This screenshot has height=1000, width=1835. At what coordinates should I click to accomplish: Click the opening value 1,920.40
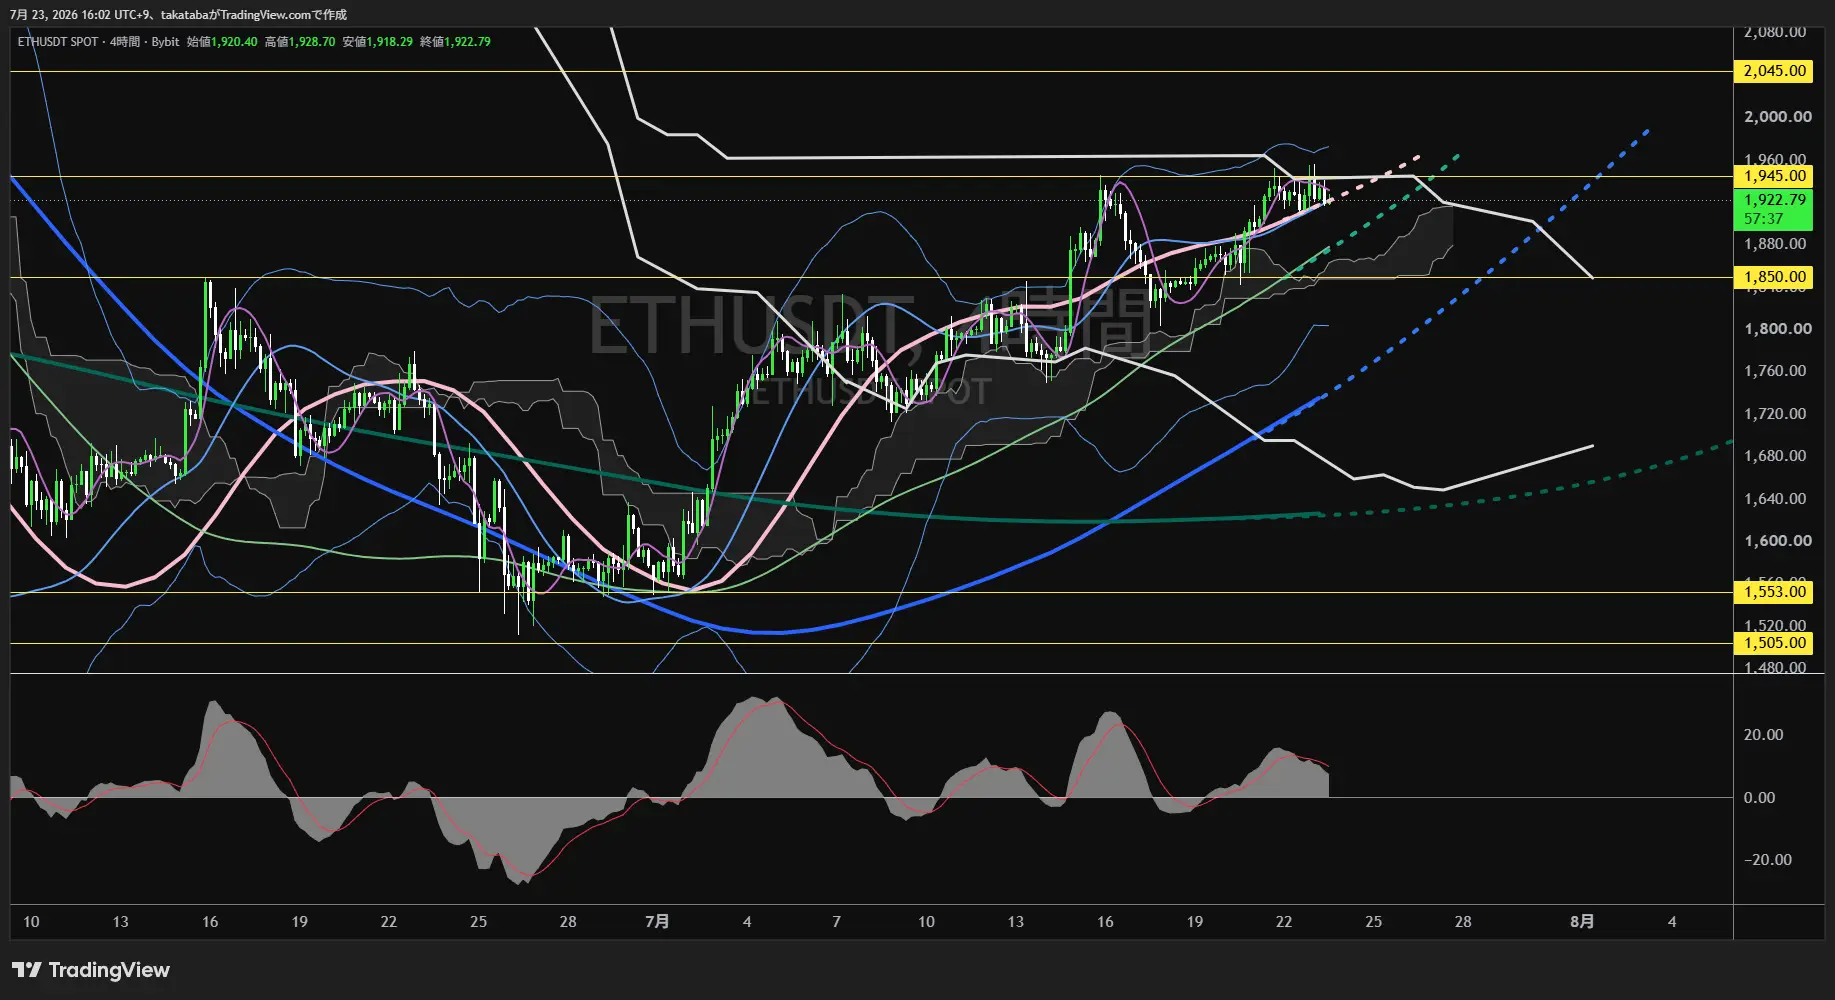coord(234,42)
